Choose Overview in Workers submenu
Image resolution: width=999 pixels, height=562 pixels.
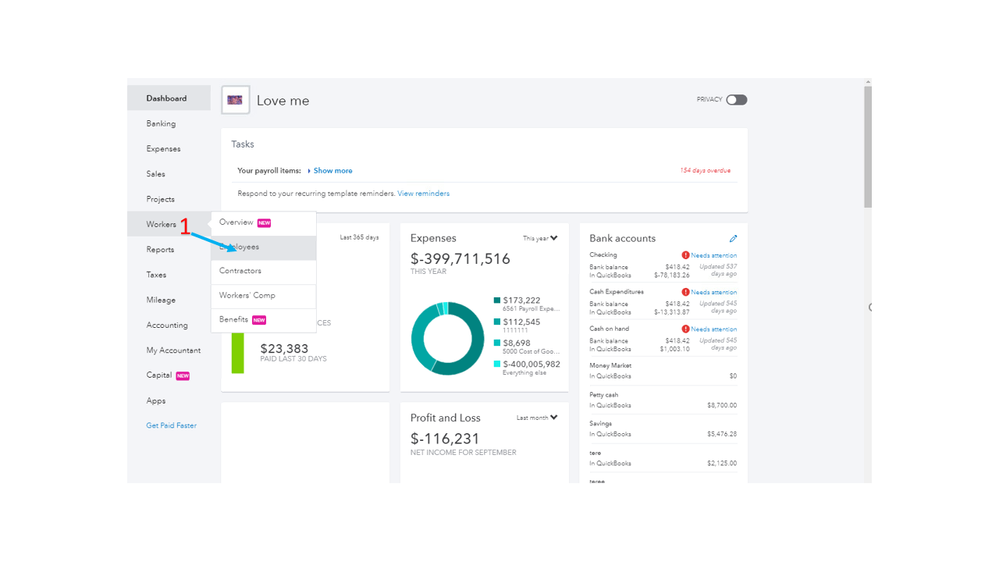pos(264,222)
